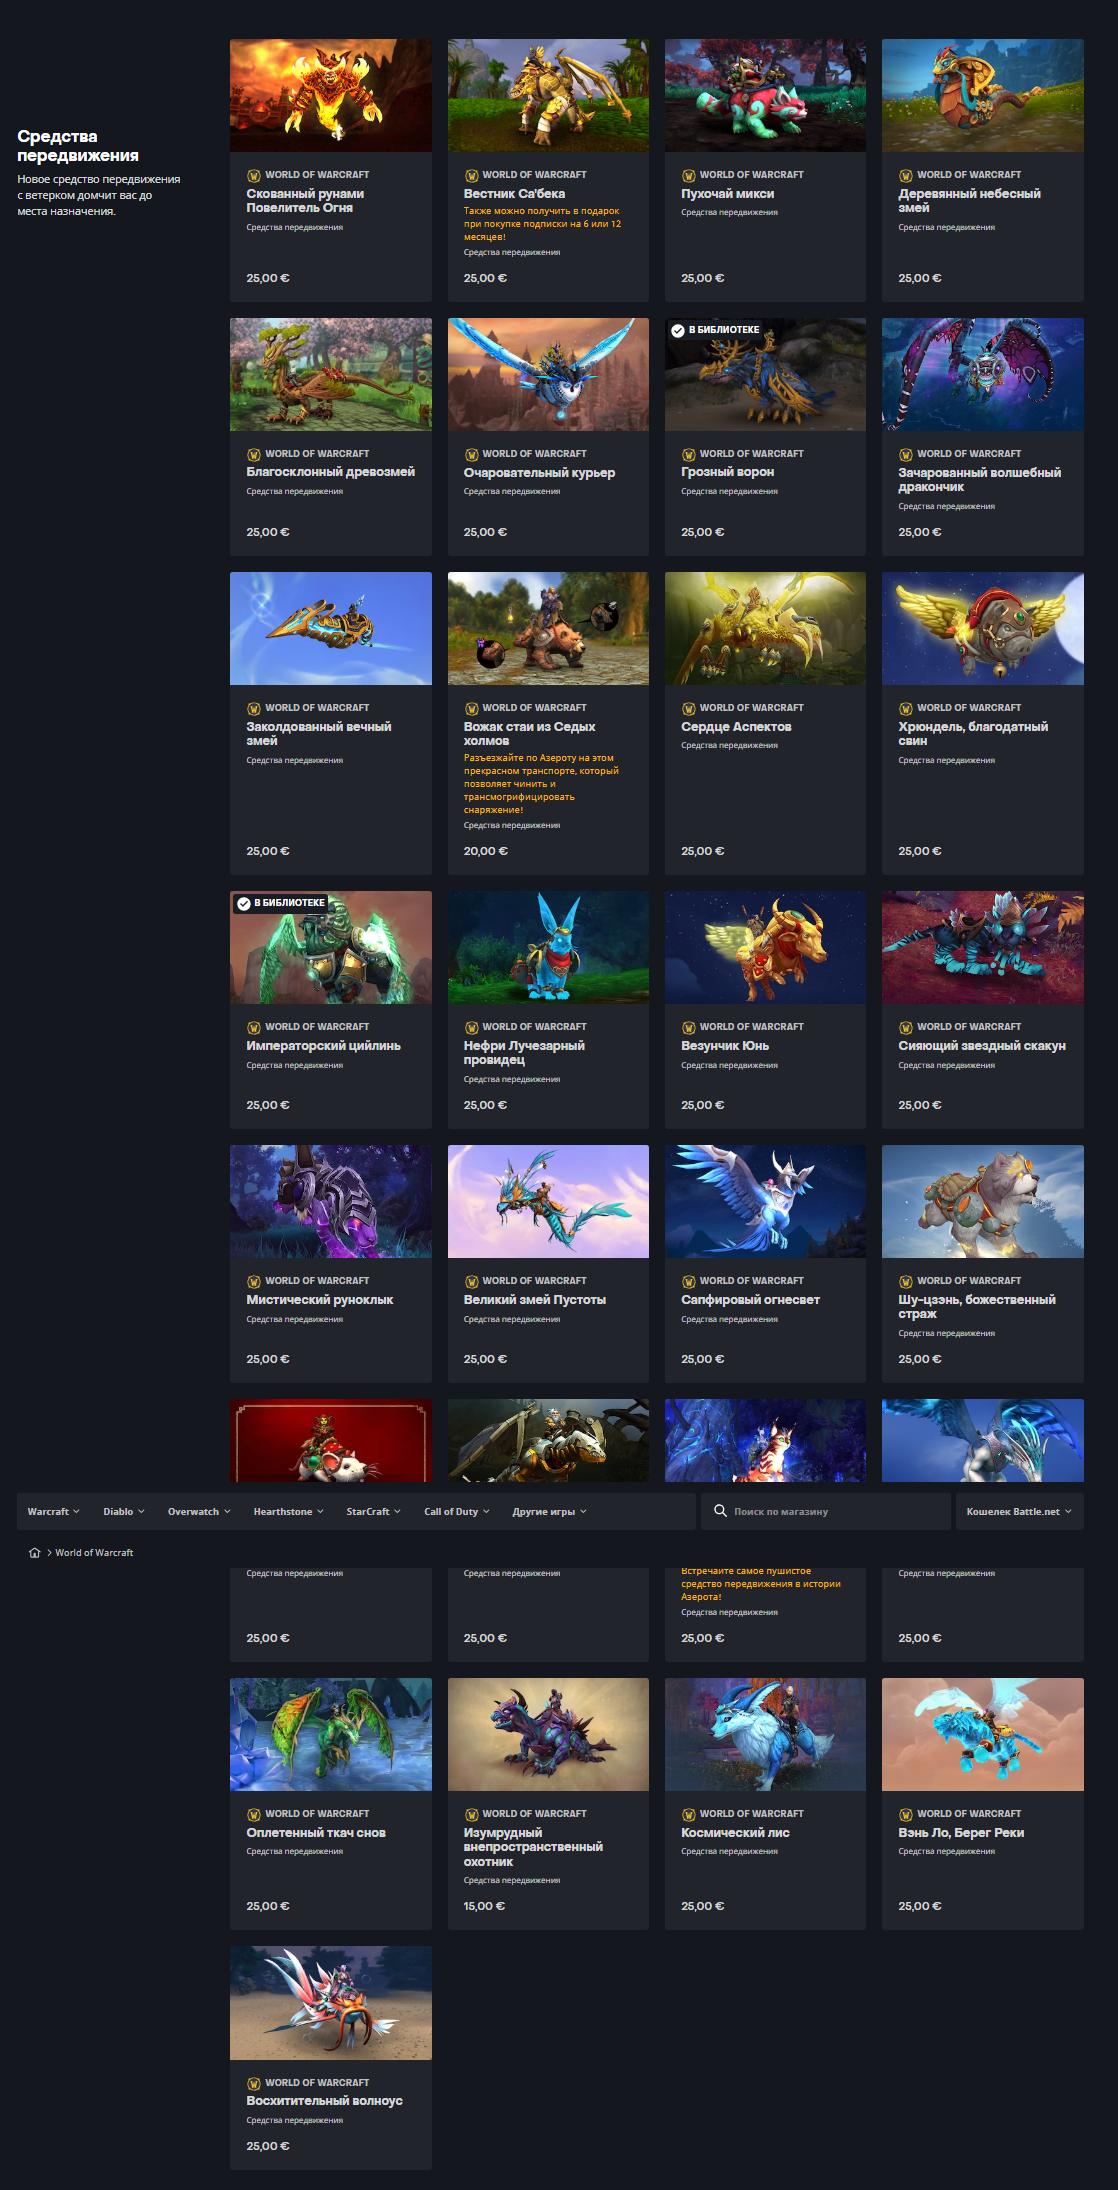Open the Overwatch navigation menu
This screenshot has width=1118, height=2190.
[x=198, y=1512]
